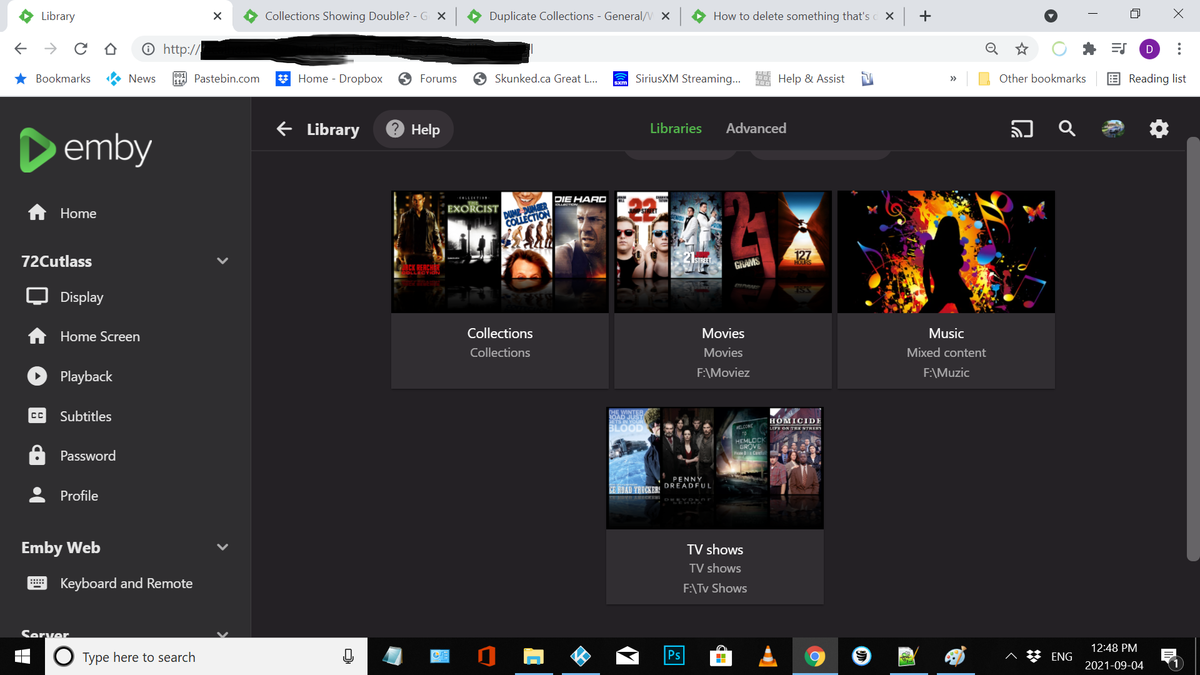
Task: Open the Reading list
Action: tap(1147, 79)
